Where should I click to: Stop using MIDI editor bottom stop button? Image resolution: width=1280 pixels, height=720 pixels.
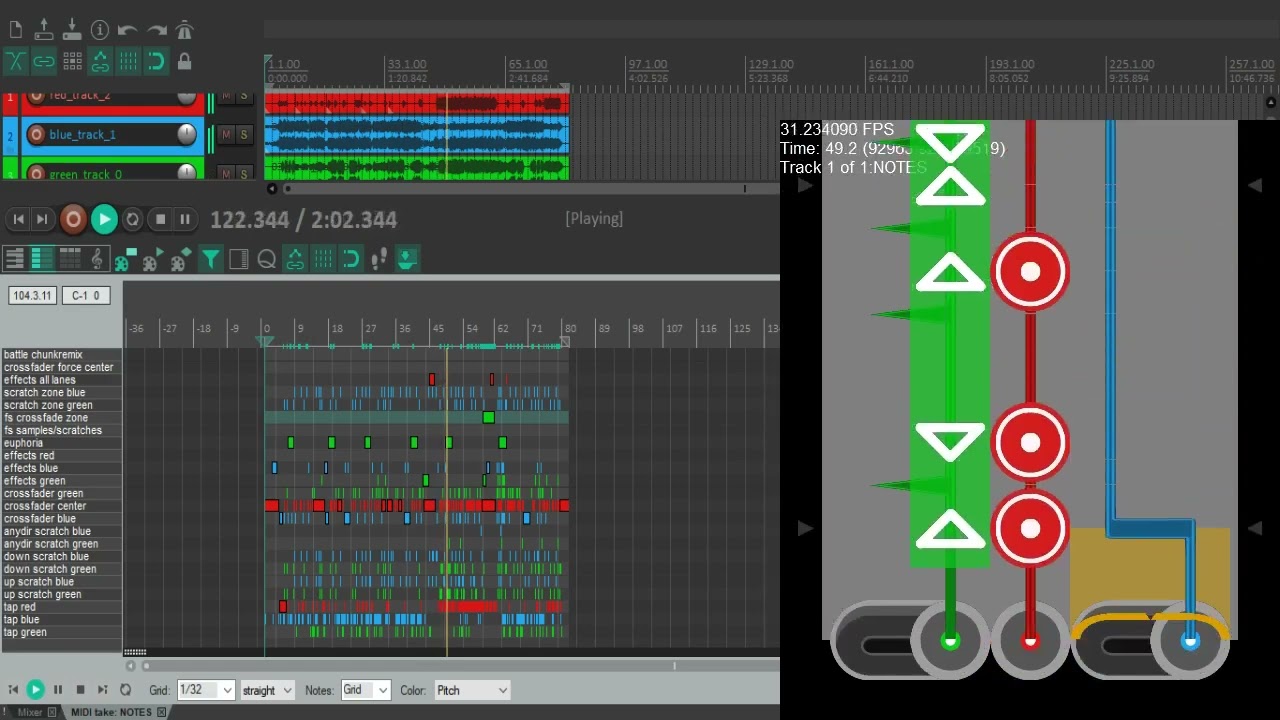[80, 690]
